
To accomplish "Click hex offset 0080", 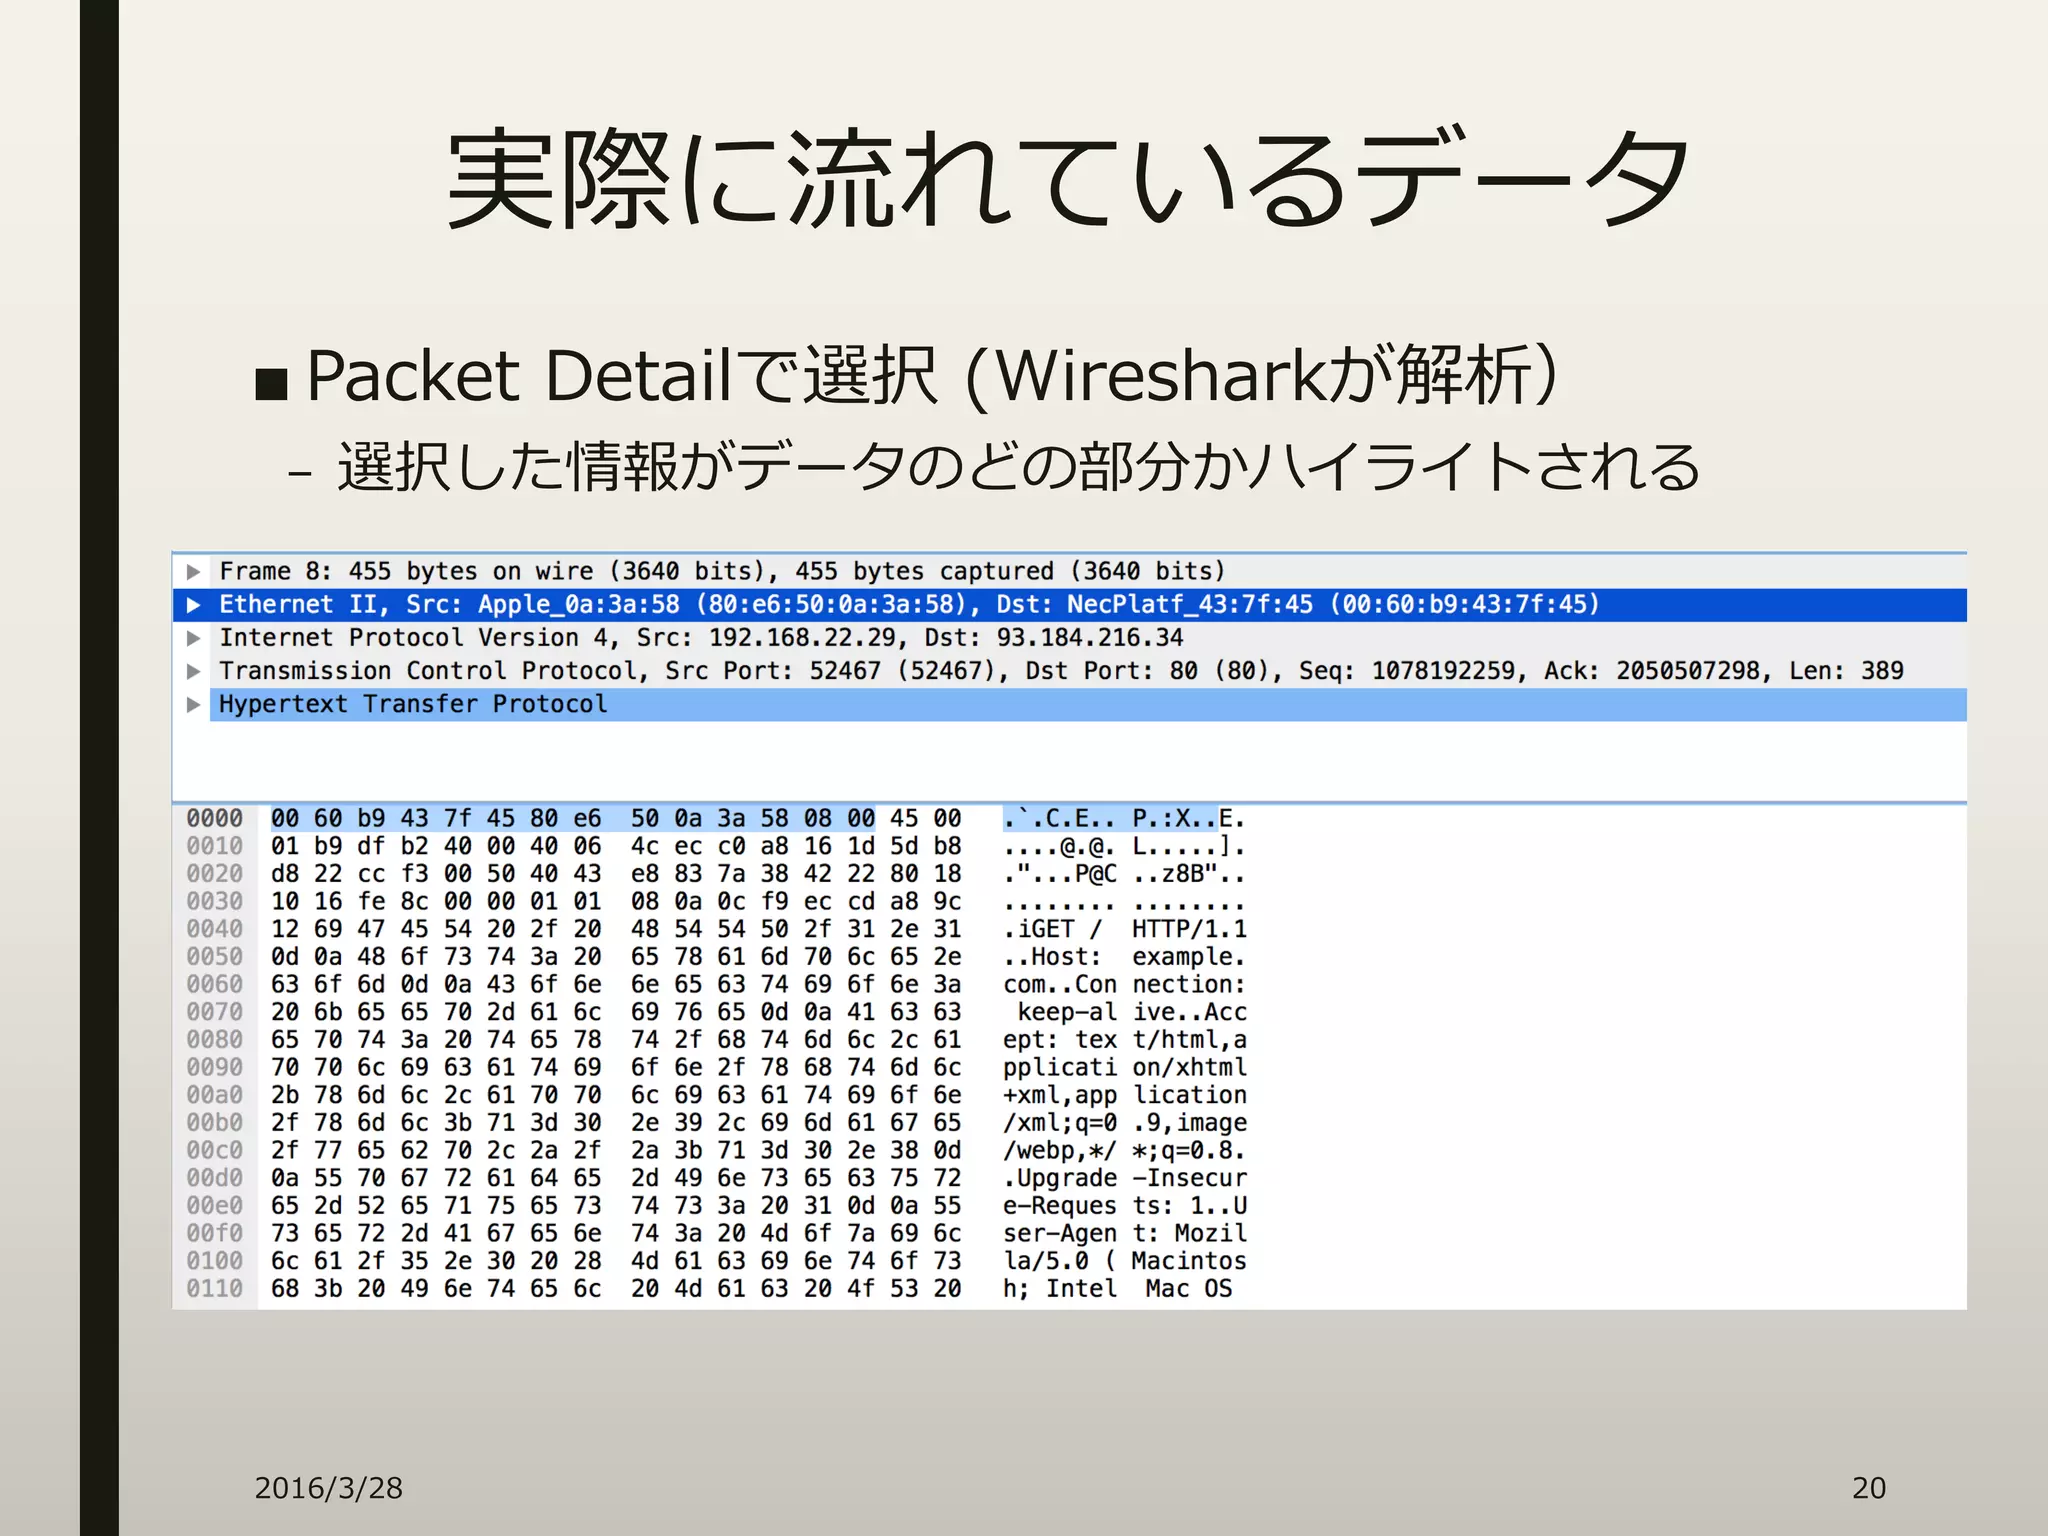I will [214, 1040].
